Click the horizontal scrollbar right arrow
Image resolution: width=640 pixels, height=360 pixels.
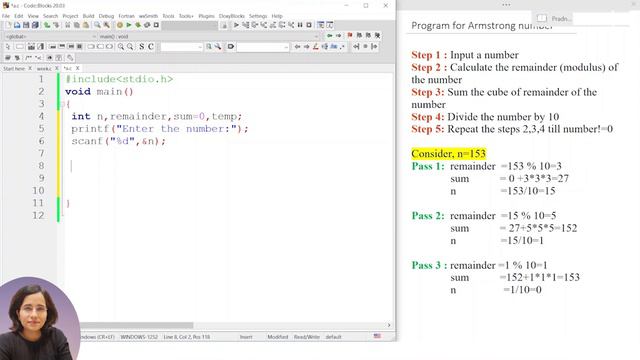pos(389,325)
